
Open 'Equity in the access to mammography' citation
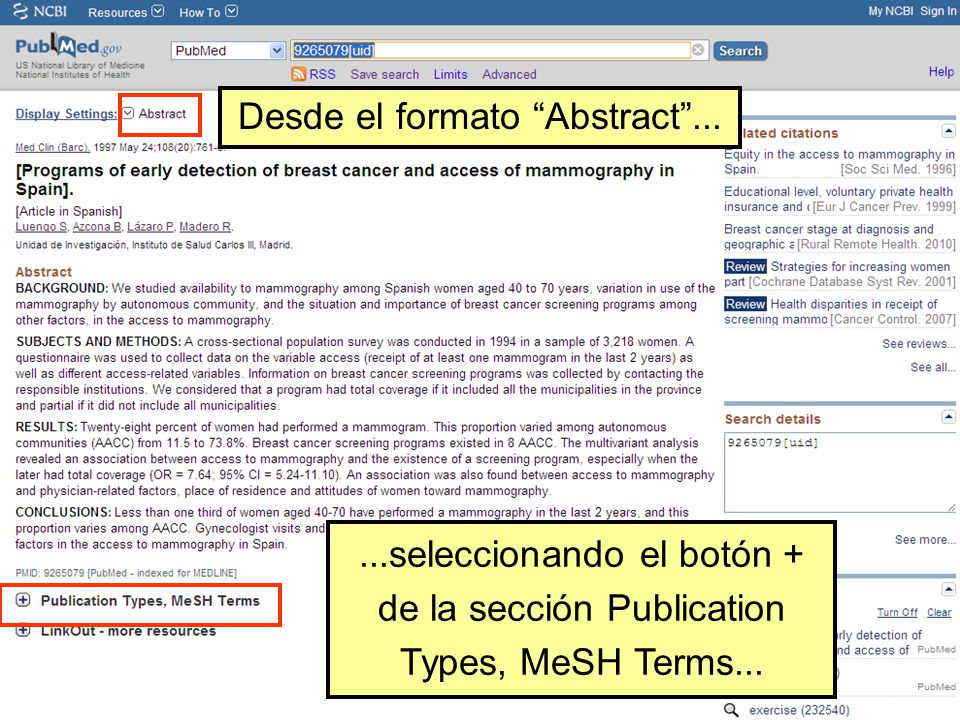pos(839,162)
